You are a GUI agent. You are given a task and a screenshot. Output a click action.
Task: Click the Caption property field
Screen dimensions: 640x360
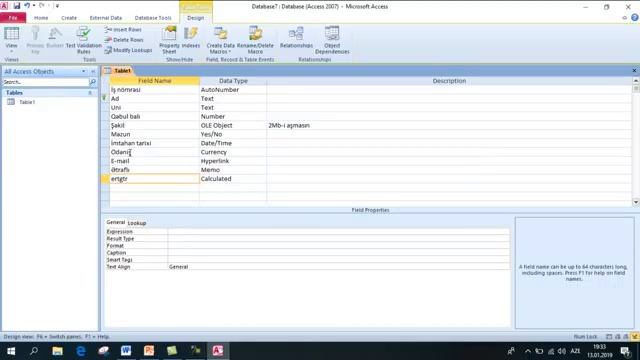pos(339,253)
